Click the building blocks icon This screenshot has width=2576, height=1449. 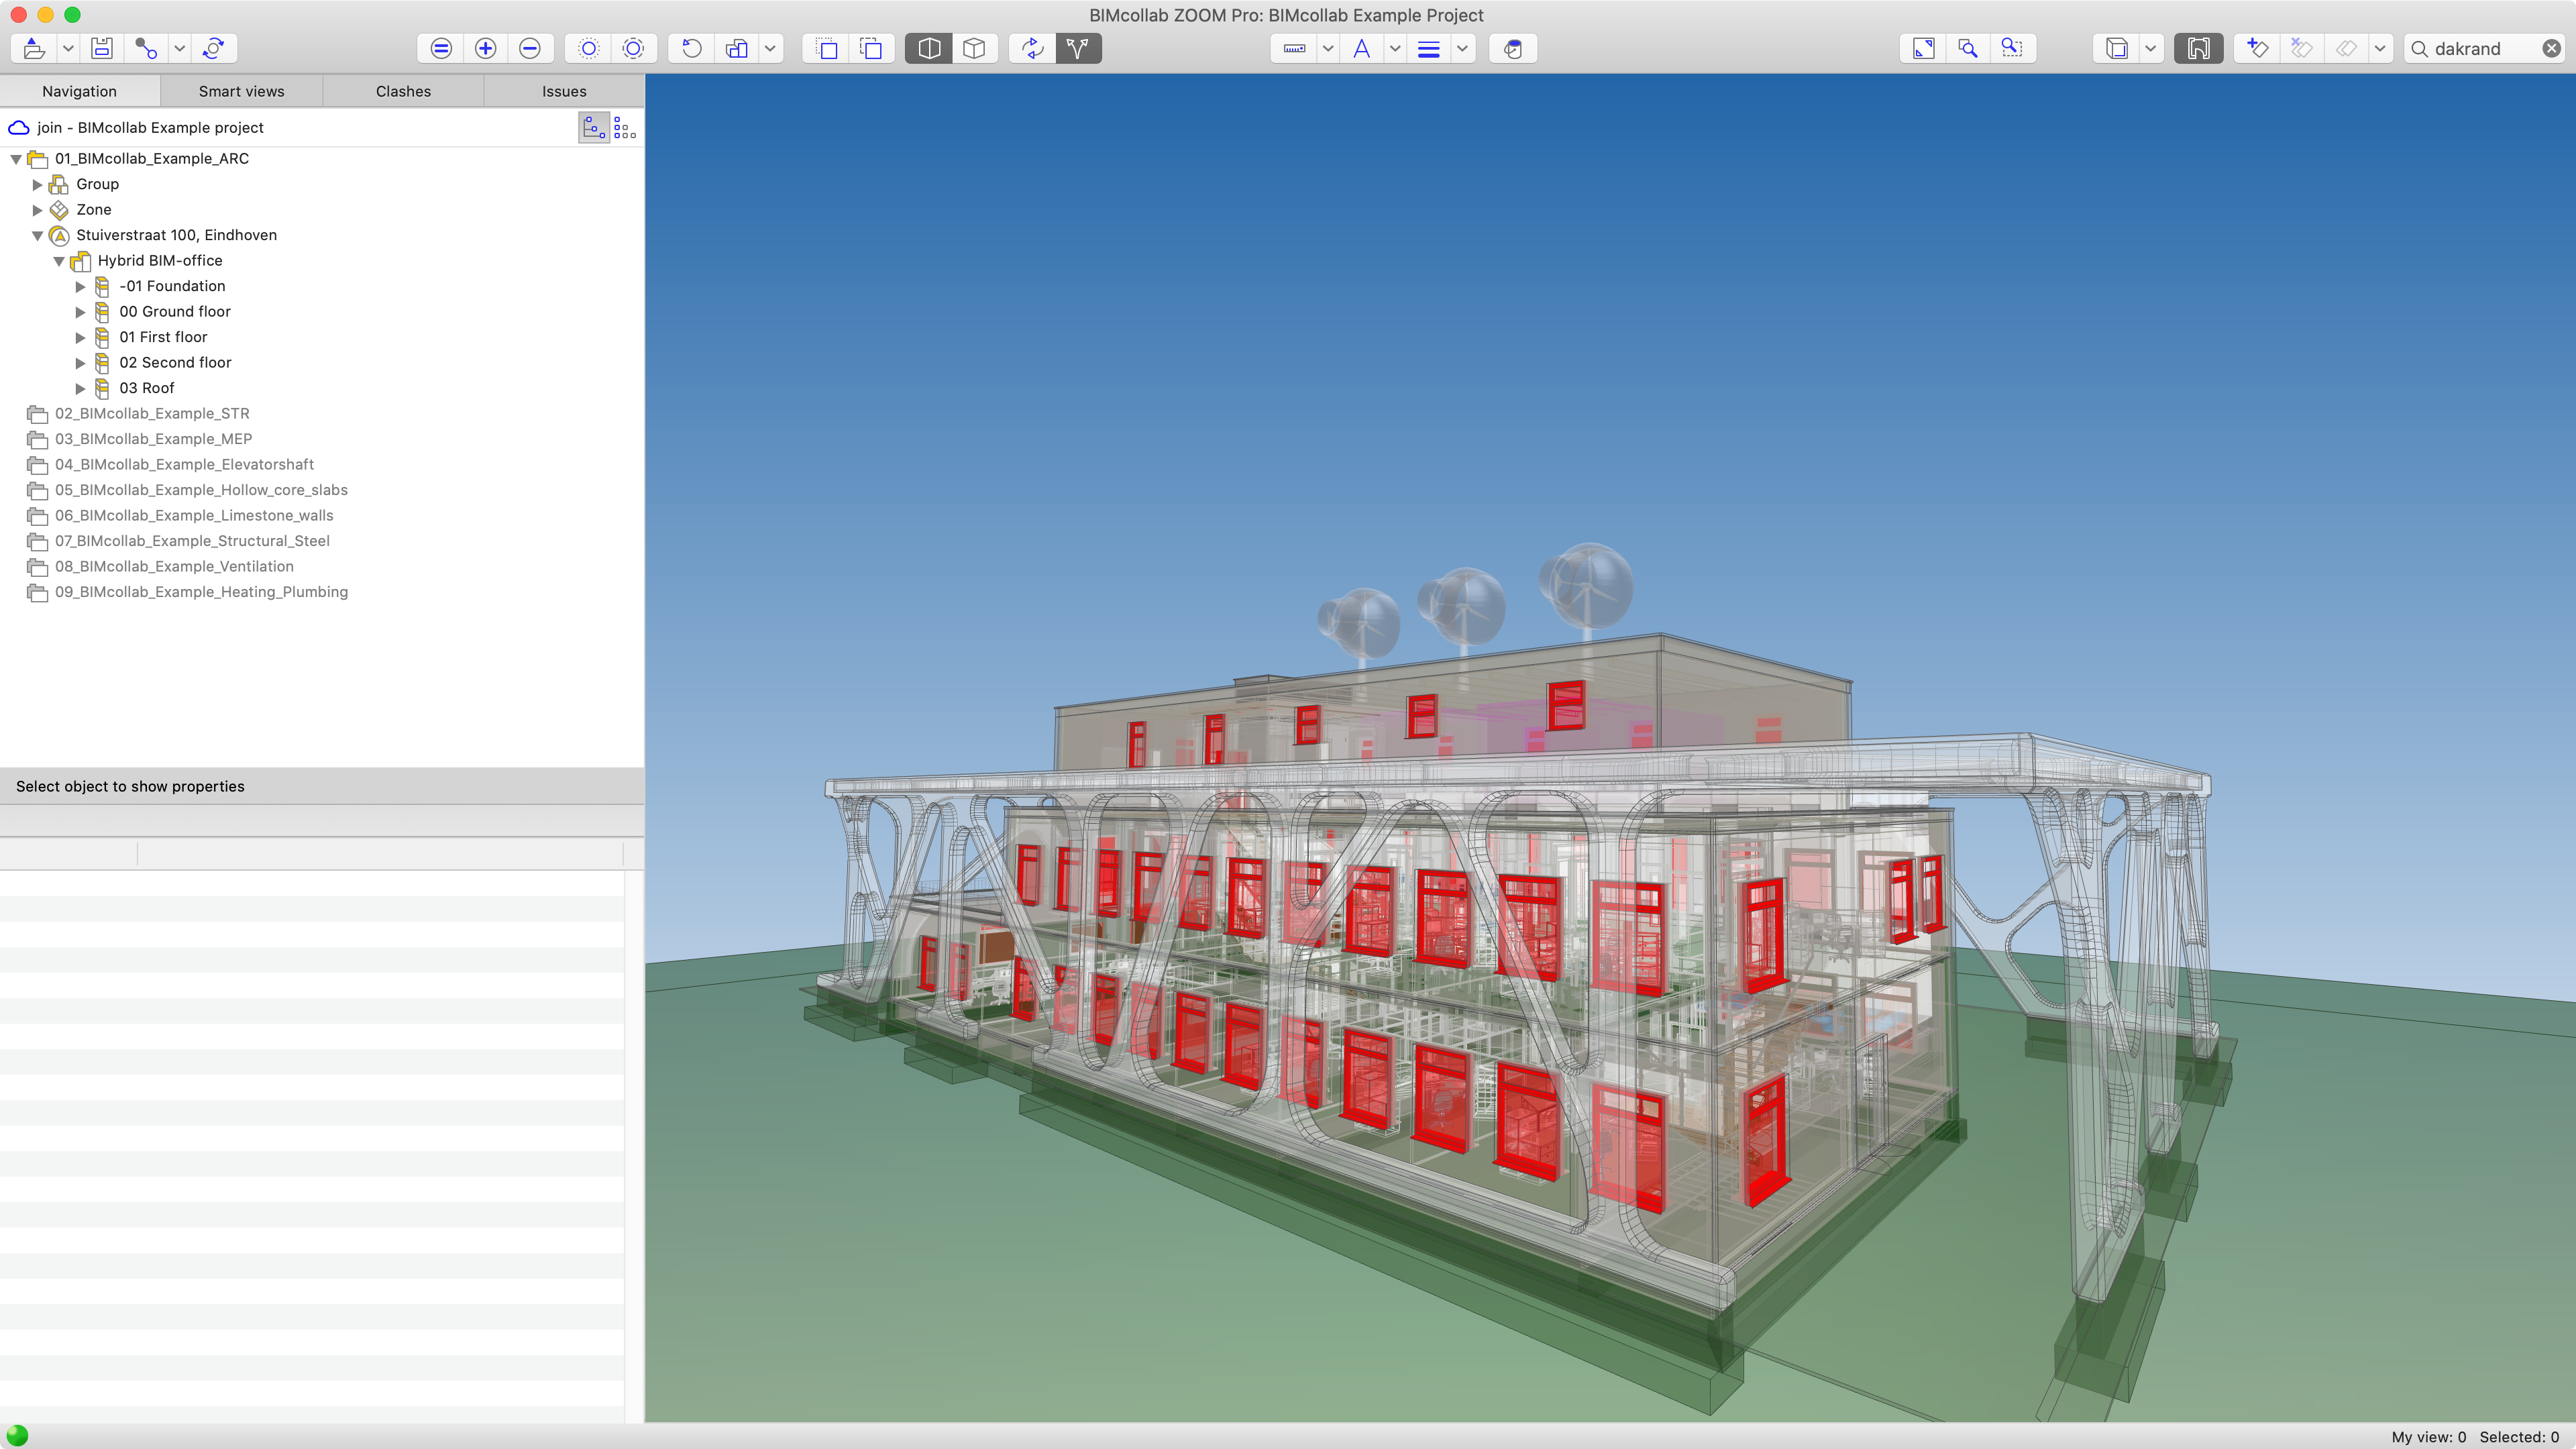(x=737, y=48)
